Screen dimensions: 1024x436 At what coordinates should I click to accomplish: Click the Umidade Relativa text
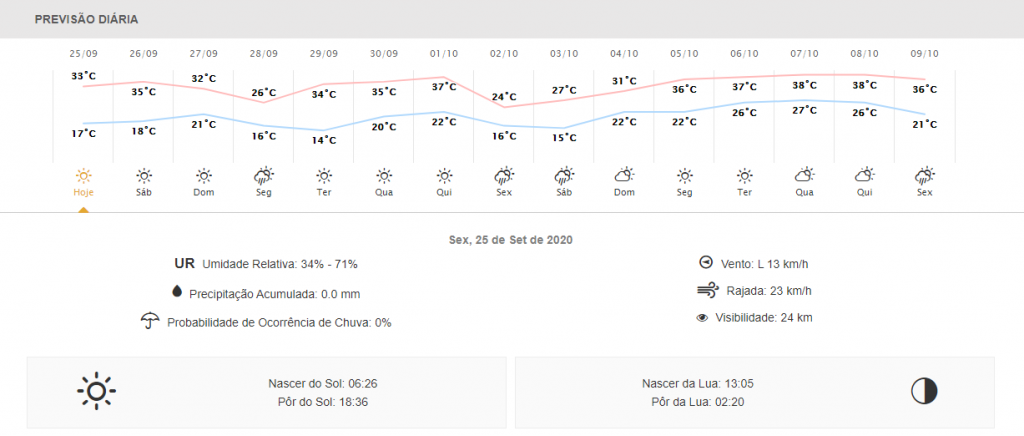[280, 264]
